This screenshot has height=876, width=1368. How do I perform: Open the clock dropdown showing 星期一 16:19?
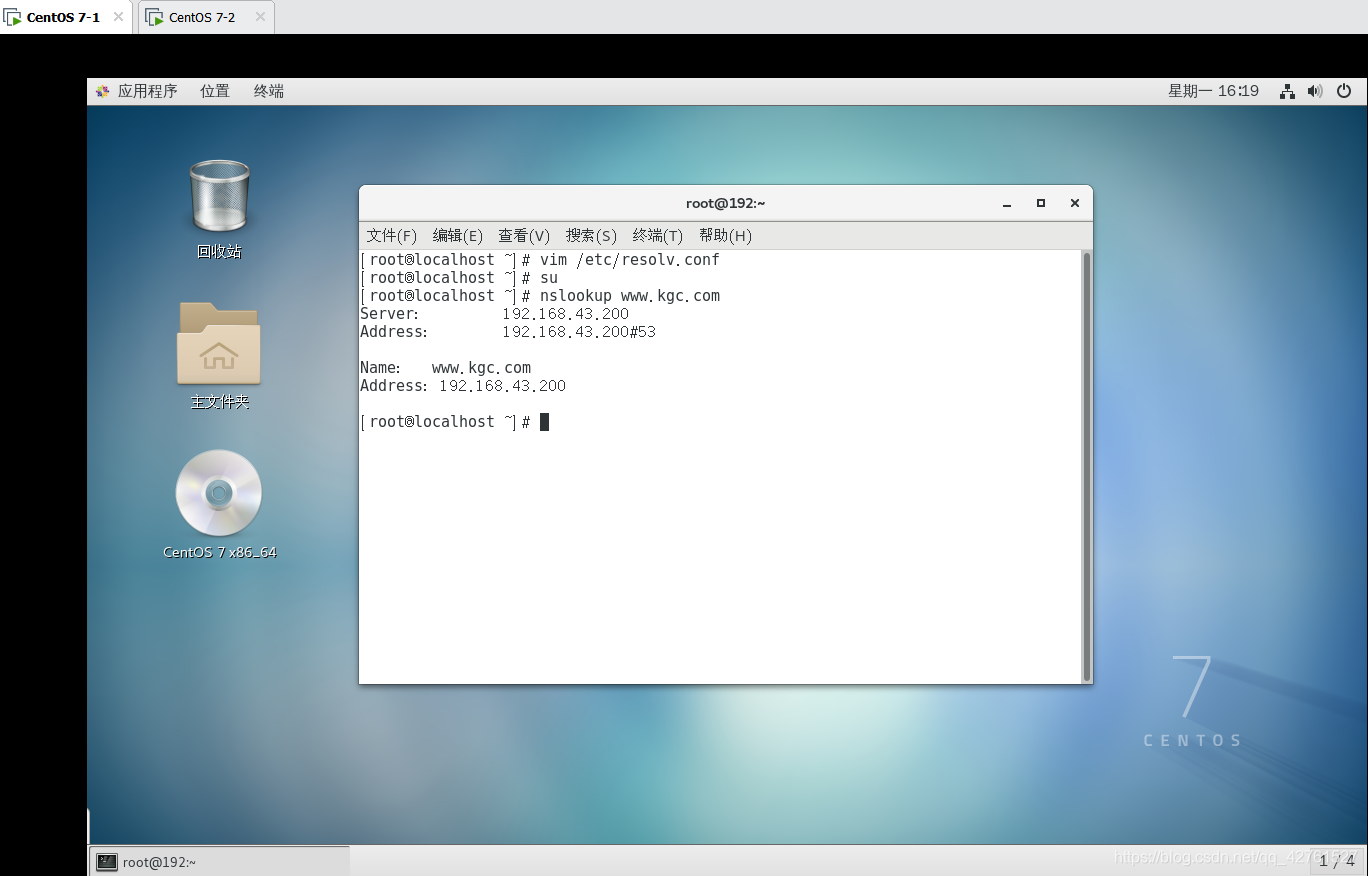point(1213,90)
